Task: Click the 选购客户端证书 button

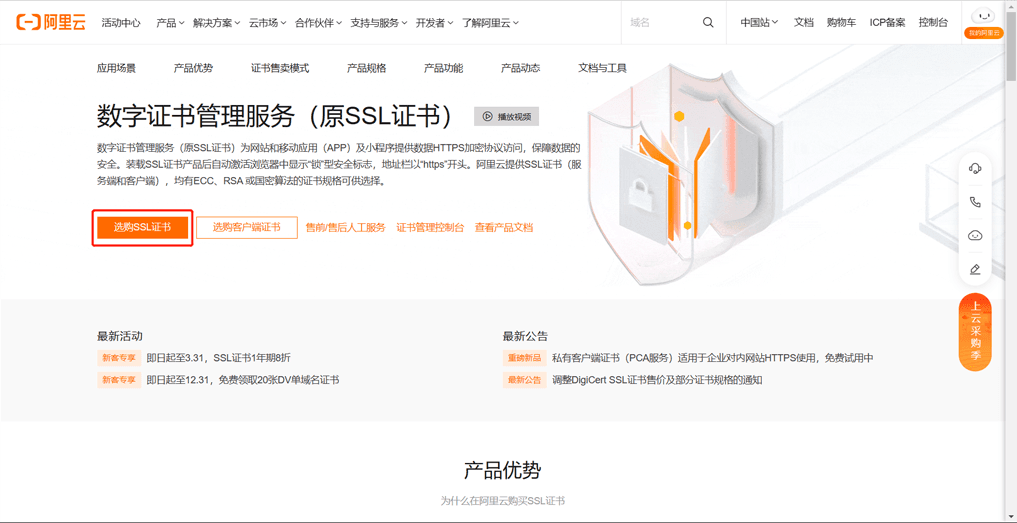Action: [247, 228]
